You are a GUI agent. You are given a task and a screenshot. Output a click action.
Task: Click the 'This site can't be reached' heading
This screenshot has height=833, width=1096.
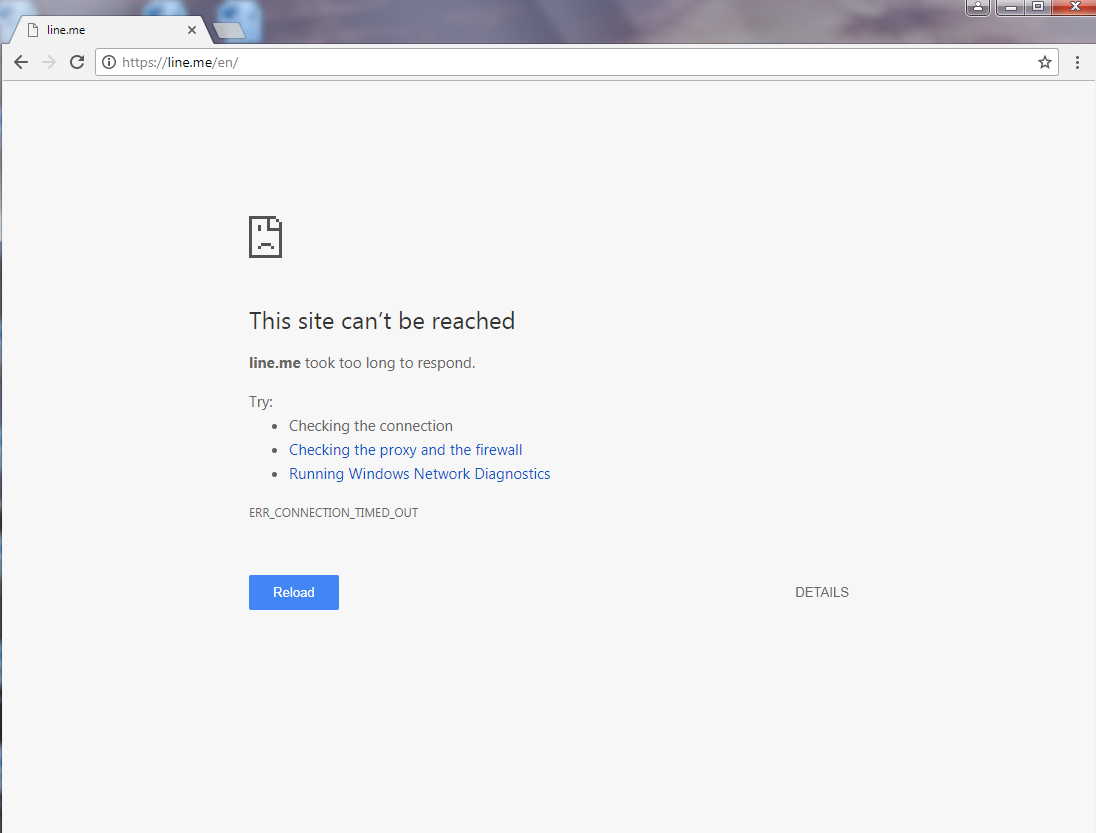pos(382,321)
